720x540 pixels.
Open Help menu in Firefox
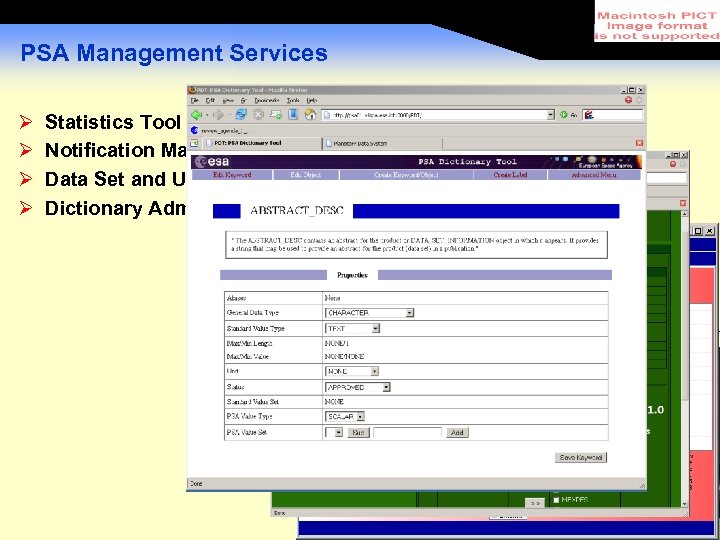[312, 100]
